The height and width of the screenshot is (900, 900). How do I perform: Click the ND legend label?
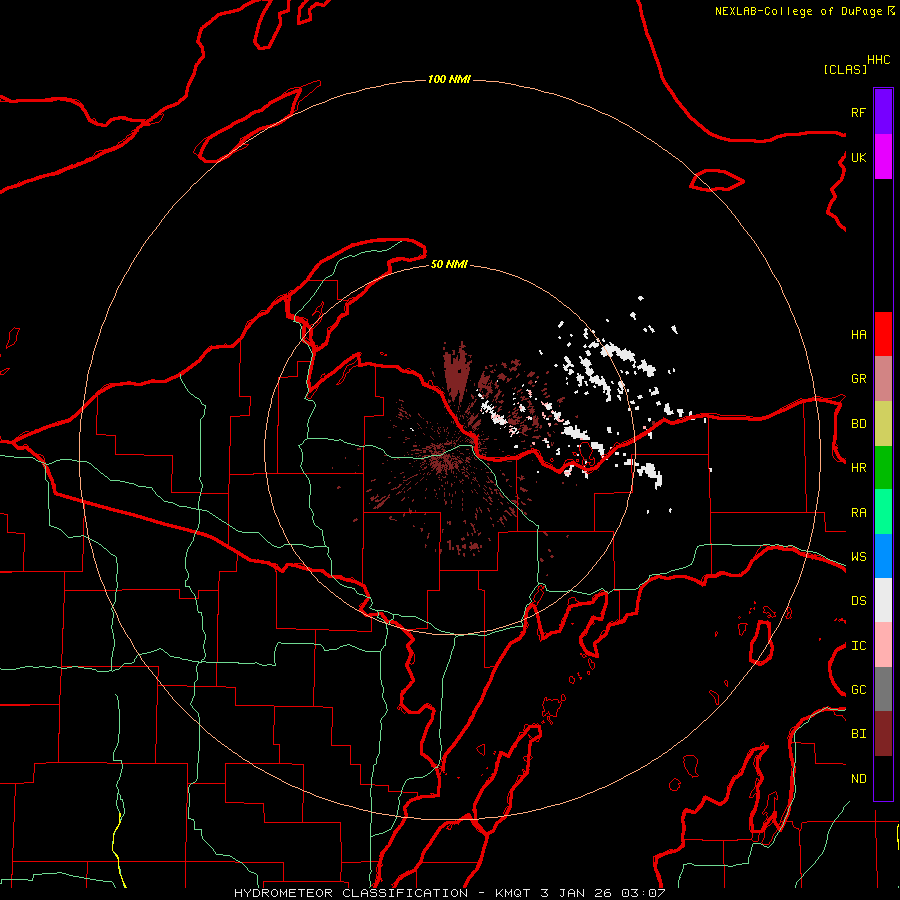(x=858, y=779)
